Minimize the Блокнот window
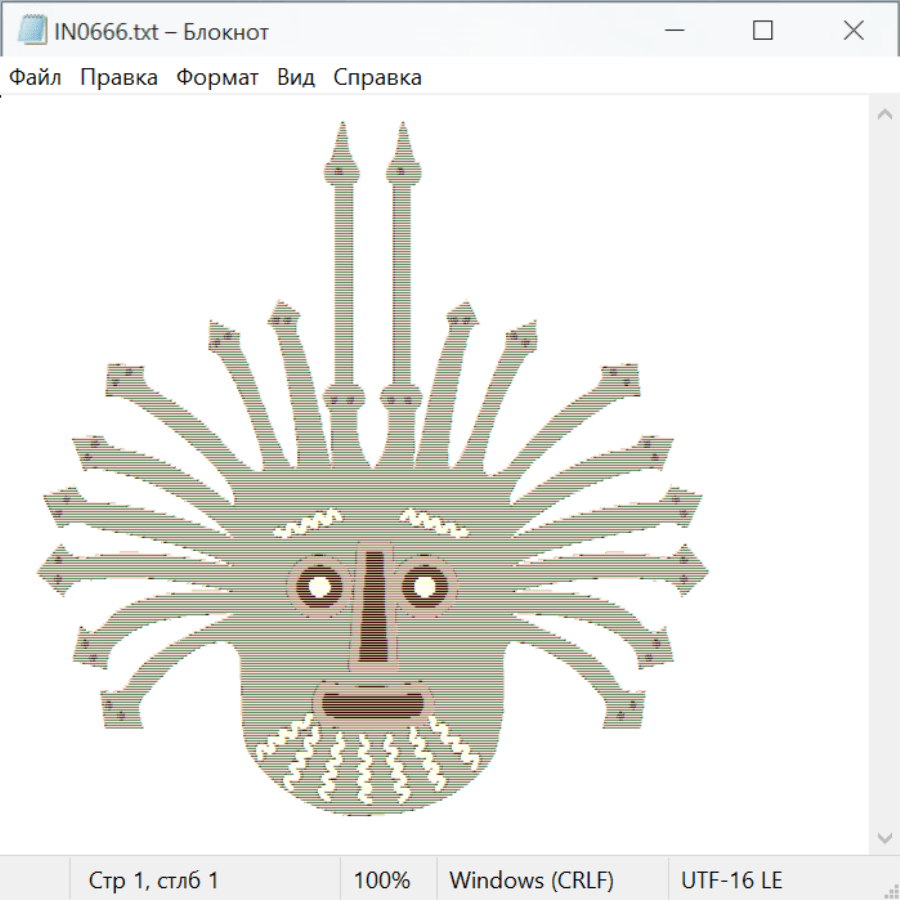 pos(674,31)
